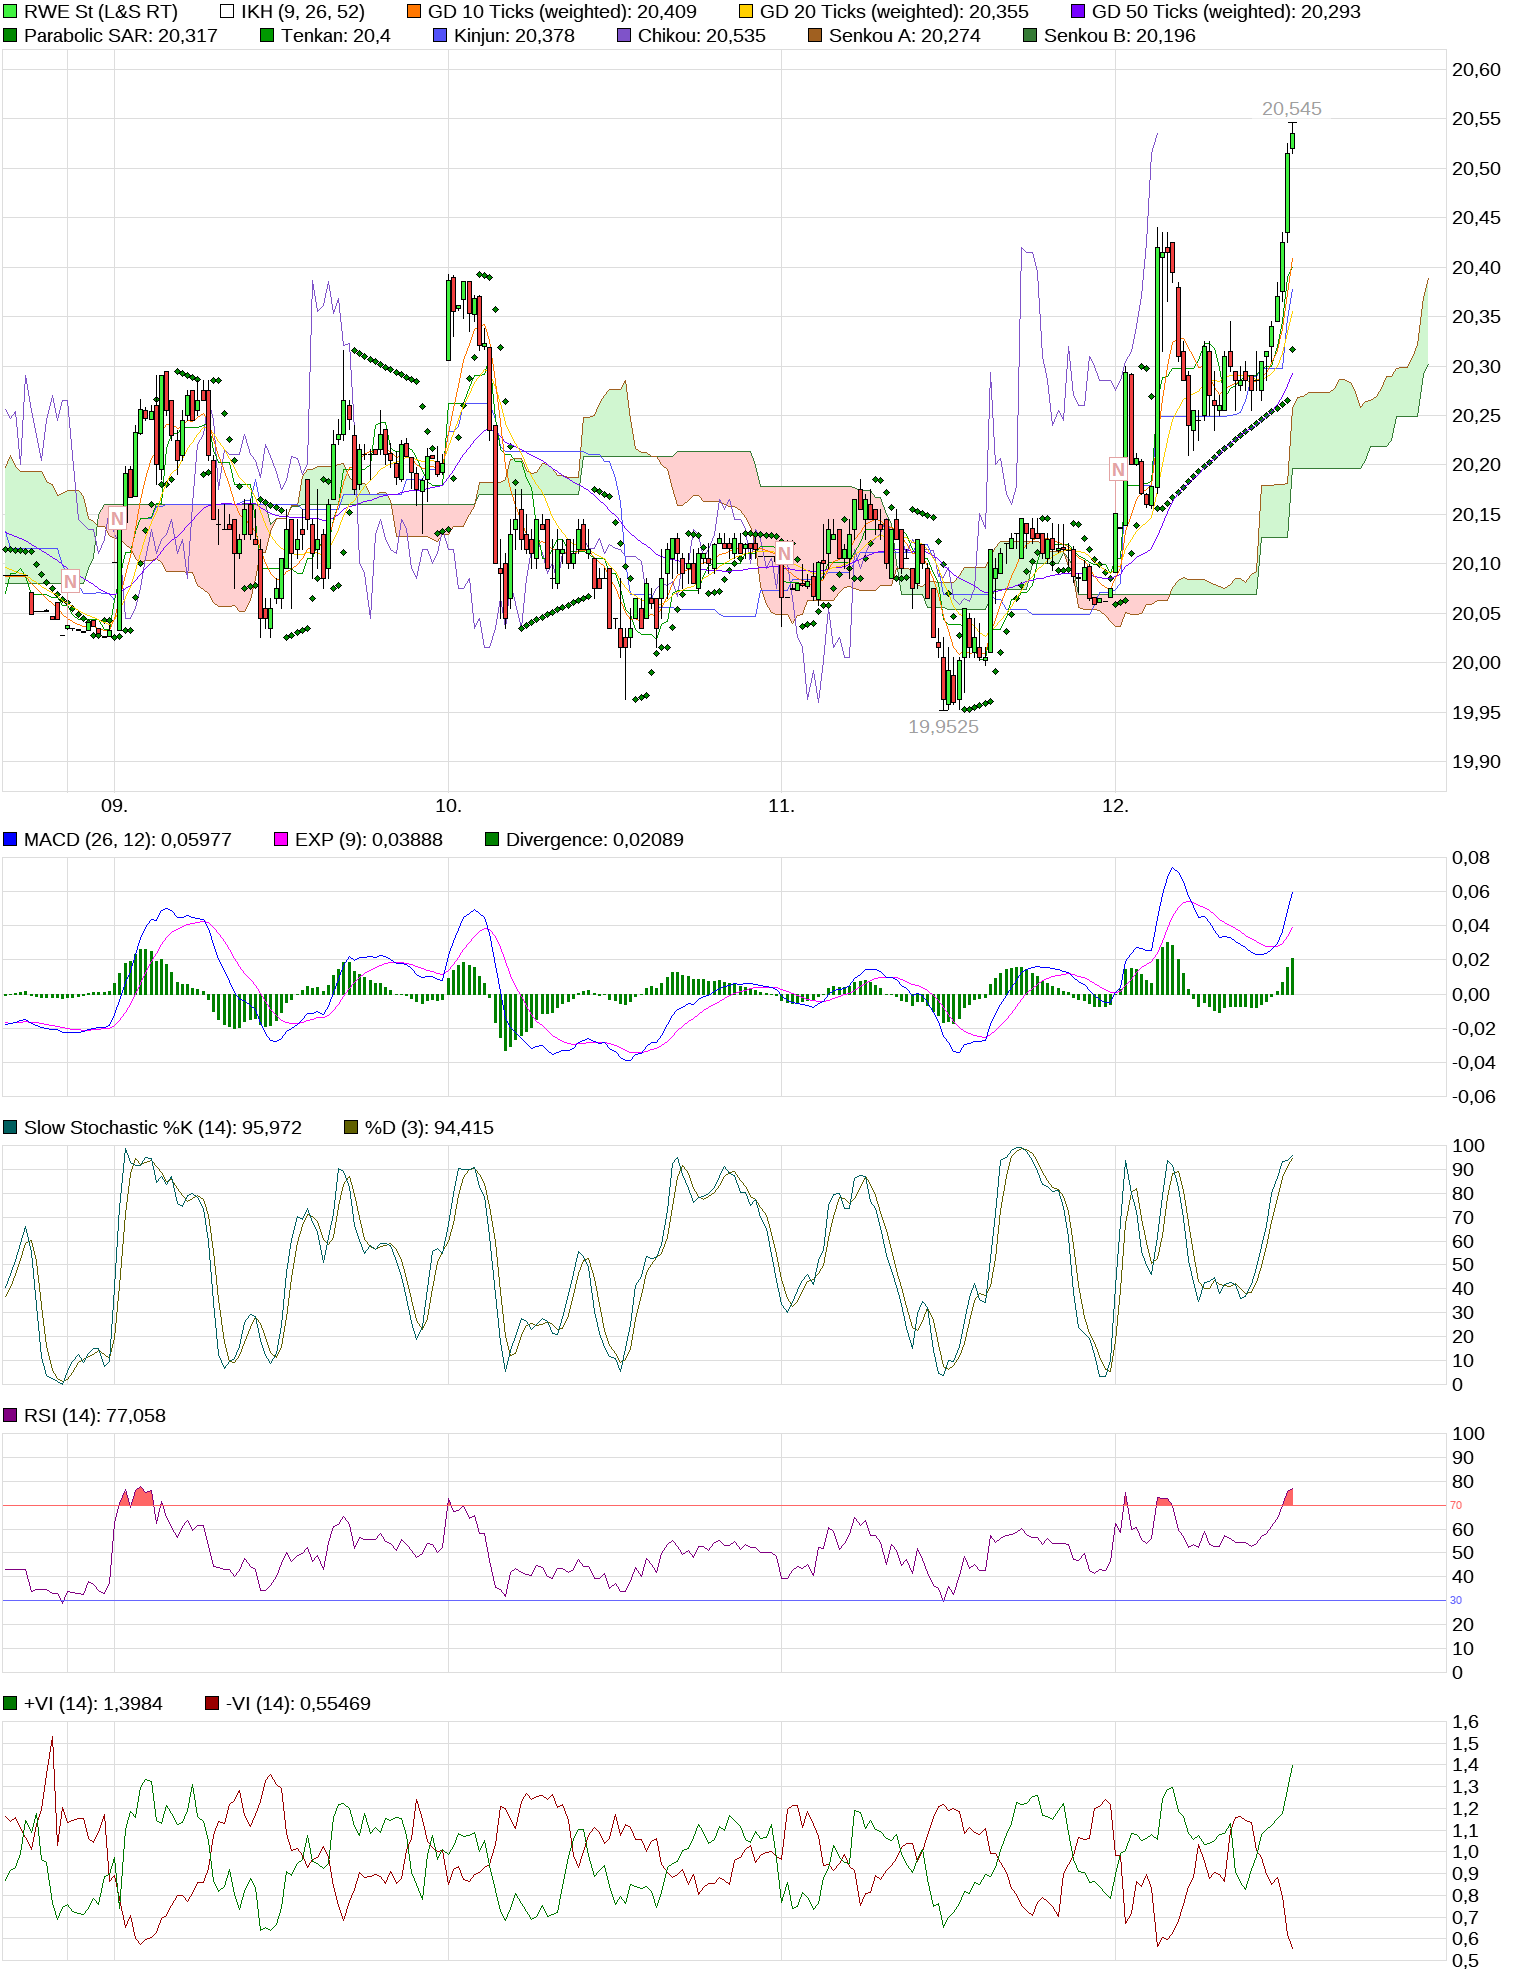Image resolution: width=1520 pixels, height=1981 pixels.
Task: Click the Slow Stochastic %K swatch
Action: click(x=10, y=1128)
